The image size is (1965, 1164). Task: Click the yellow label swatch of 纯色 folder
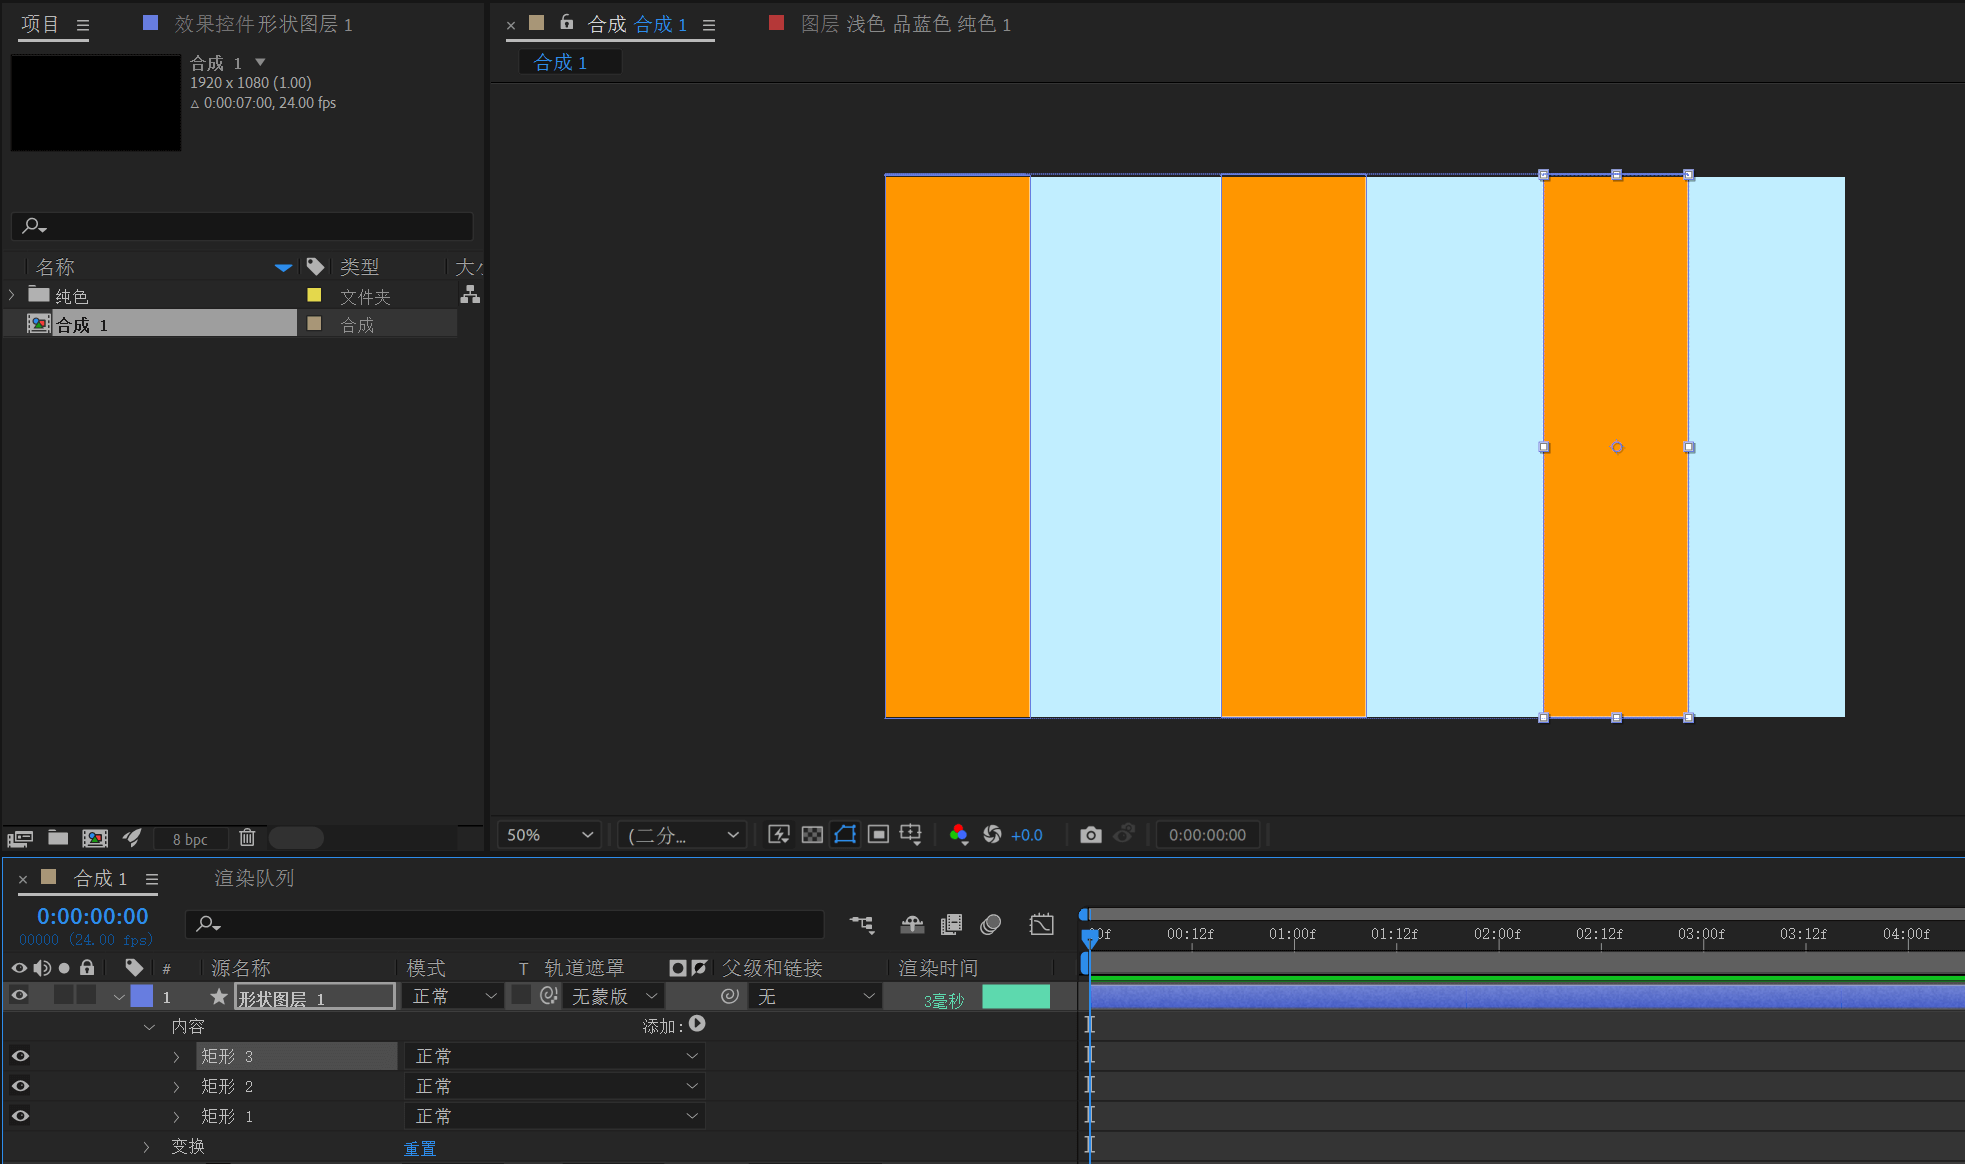[314, 295]
